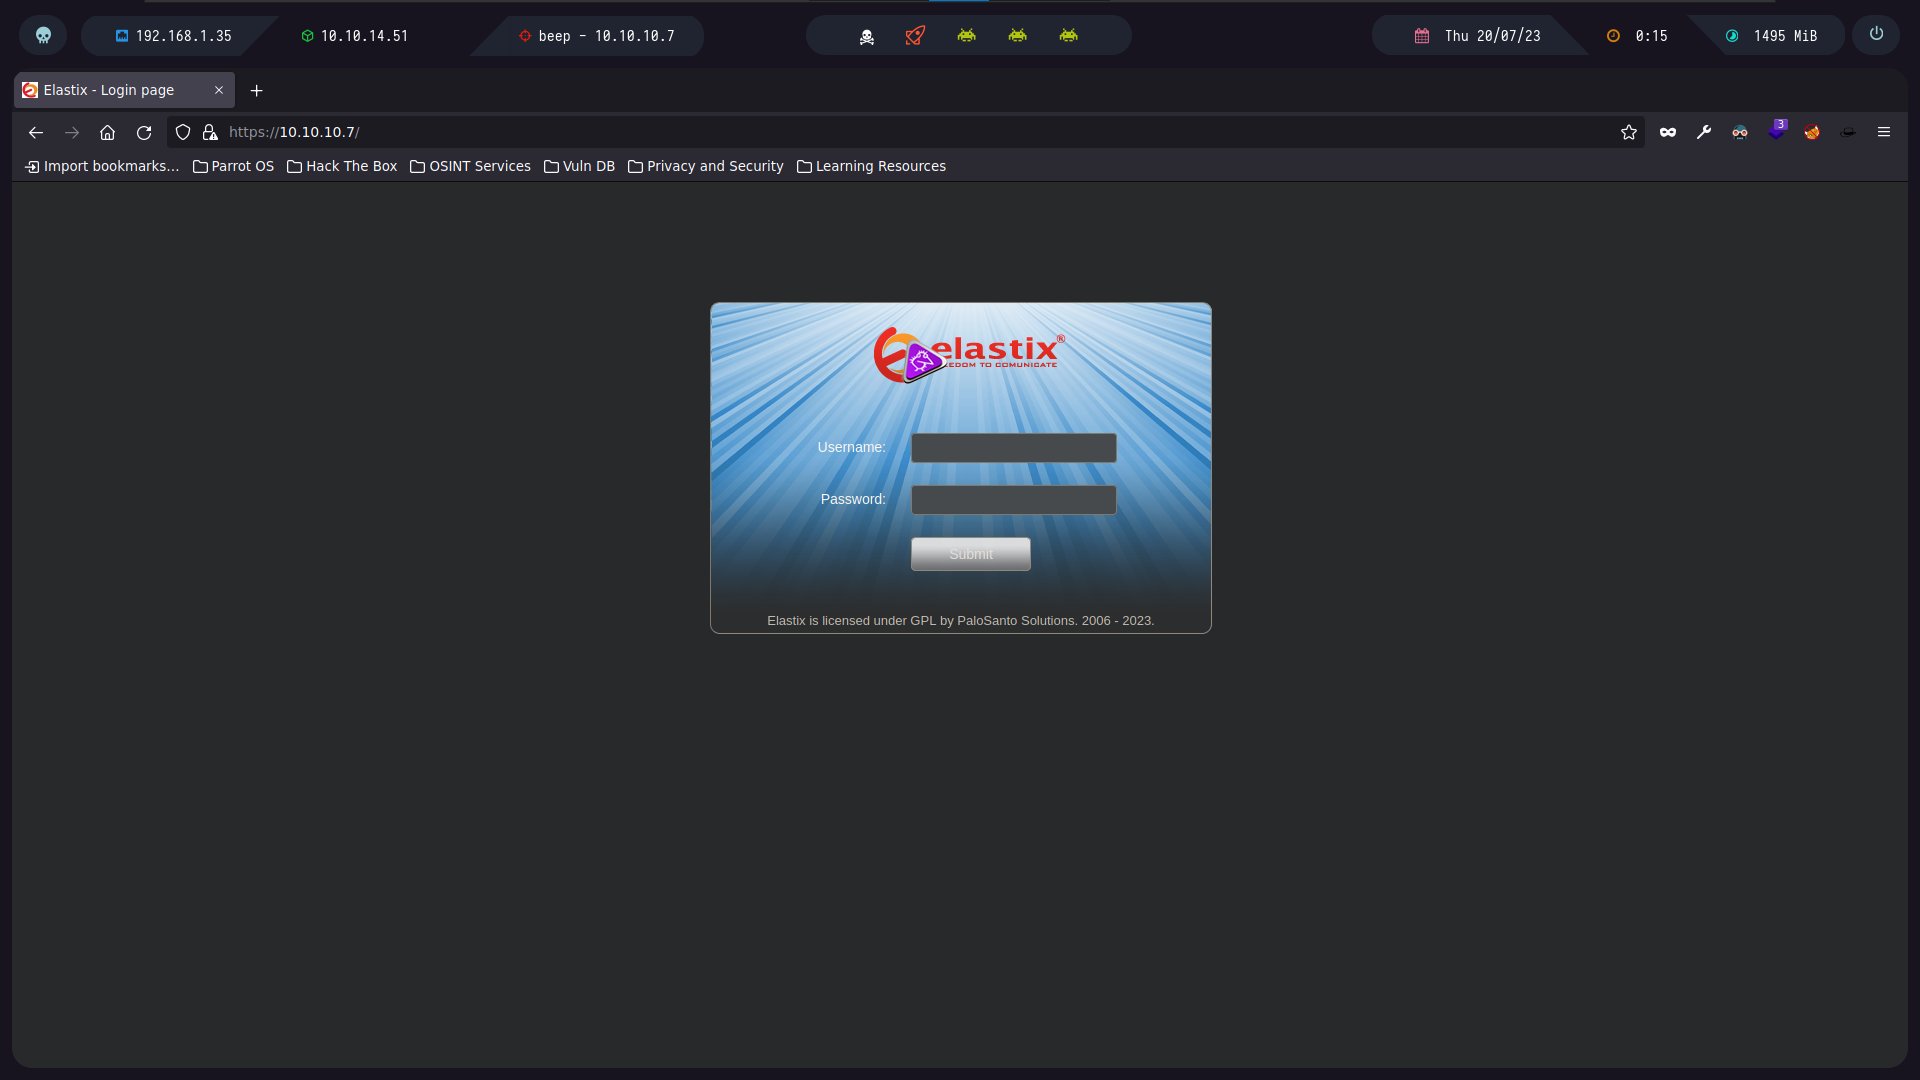Reload the current page

[144, 132]
